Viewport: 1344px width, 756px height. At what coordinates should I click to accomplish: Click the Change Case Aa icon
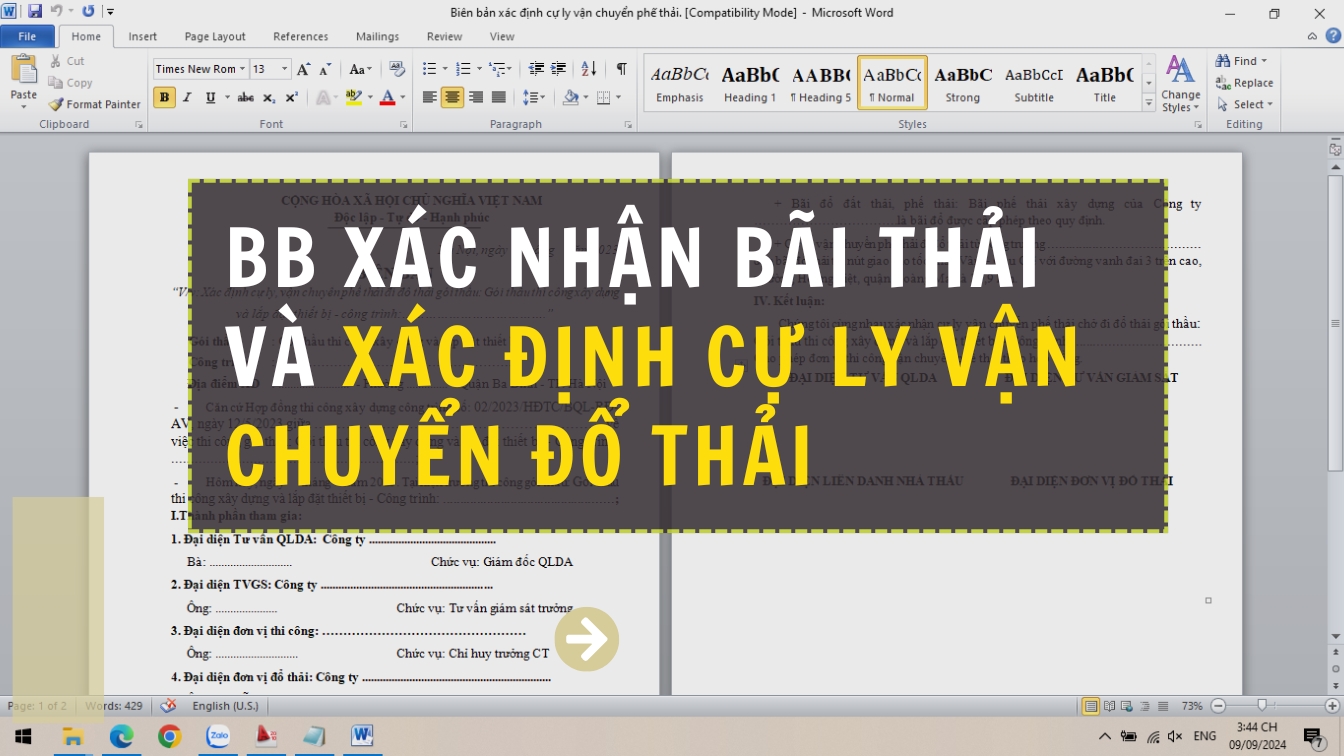[x=360, y=69]
